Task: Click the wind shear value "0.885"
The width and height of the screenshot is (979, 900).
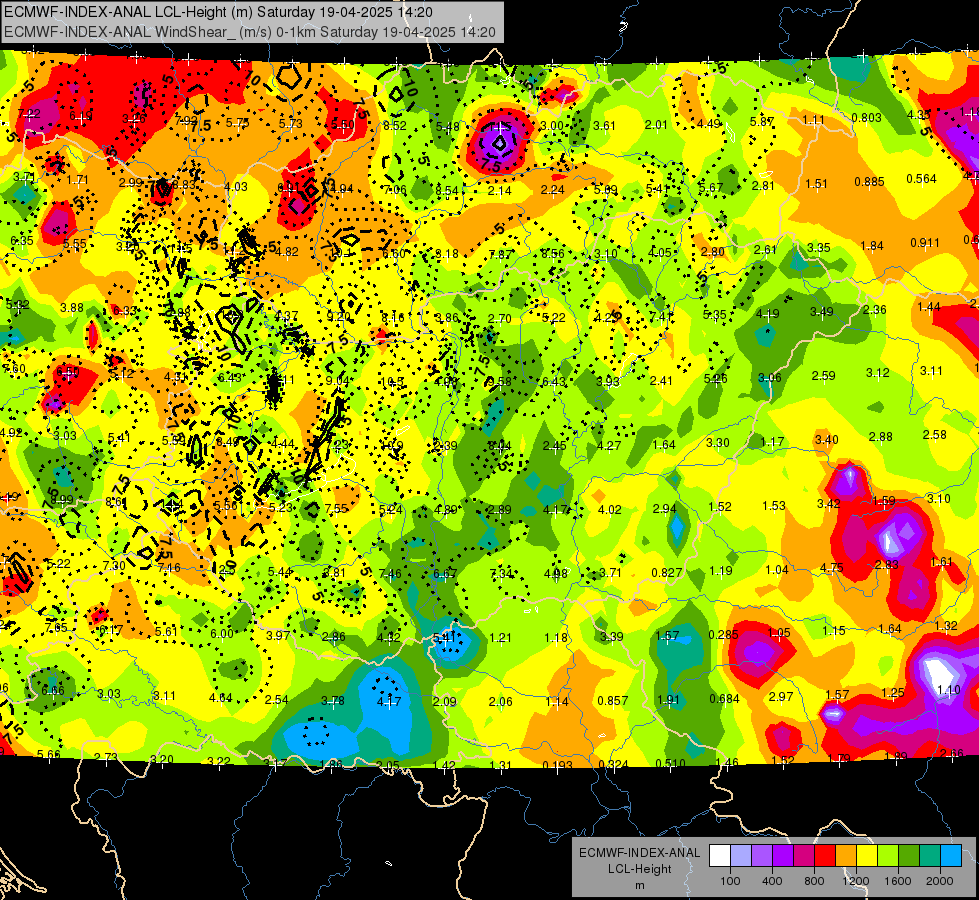Action: 869,182
